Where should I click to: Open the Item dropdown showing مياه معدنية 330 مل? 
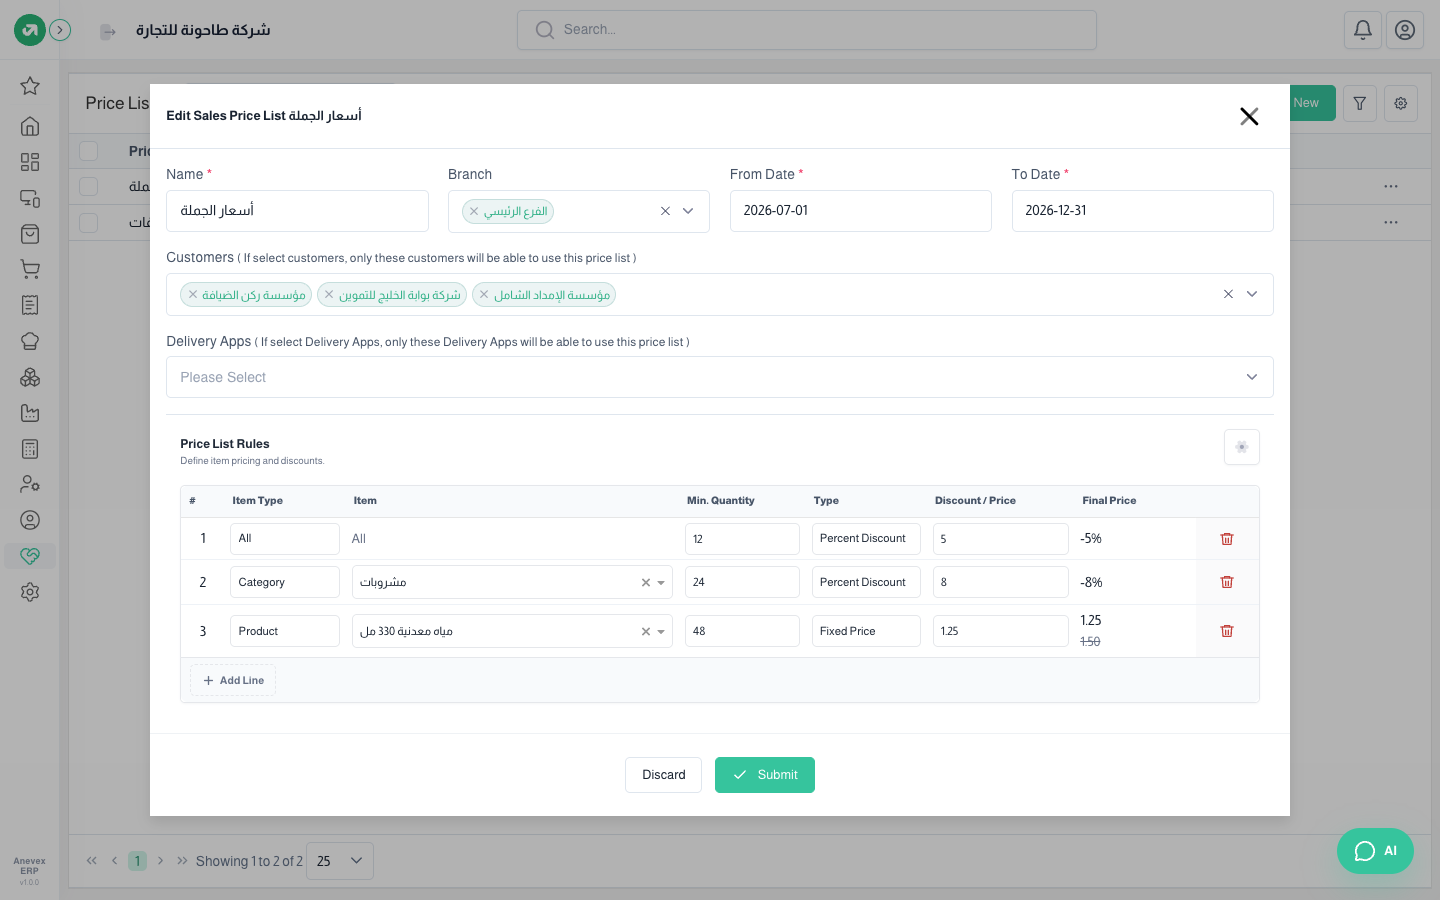pyautogui.click(x=512, y=631)
